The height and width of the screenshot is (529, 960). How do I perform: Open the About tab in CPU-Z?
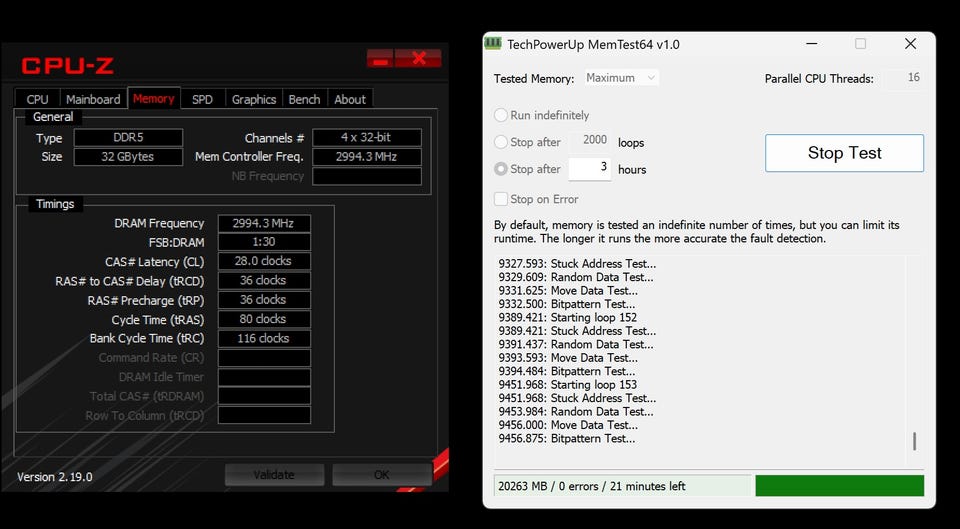[x=350, y=99]
